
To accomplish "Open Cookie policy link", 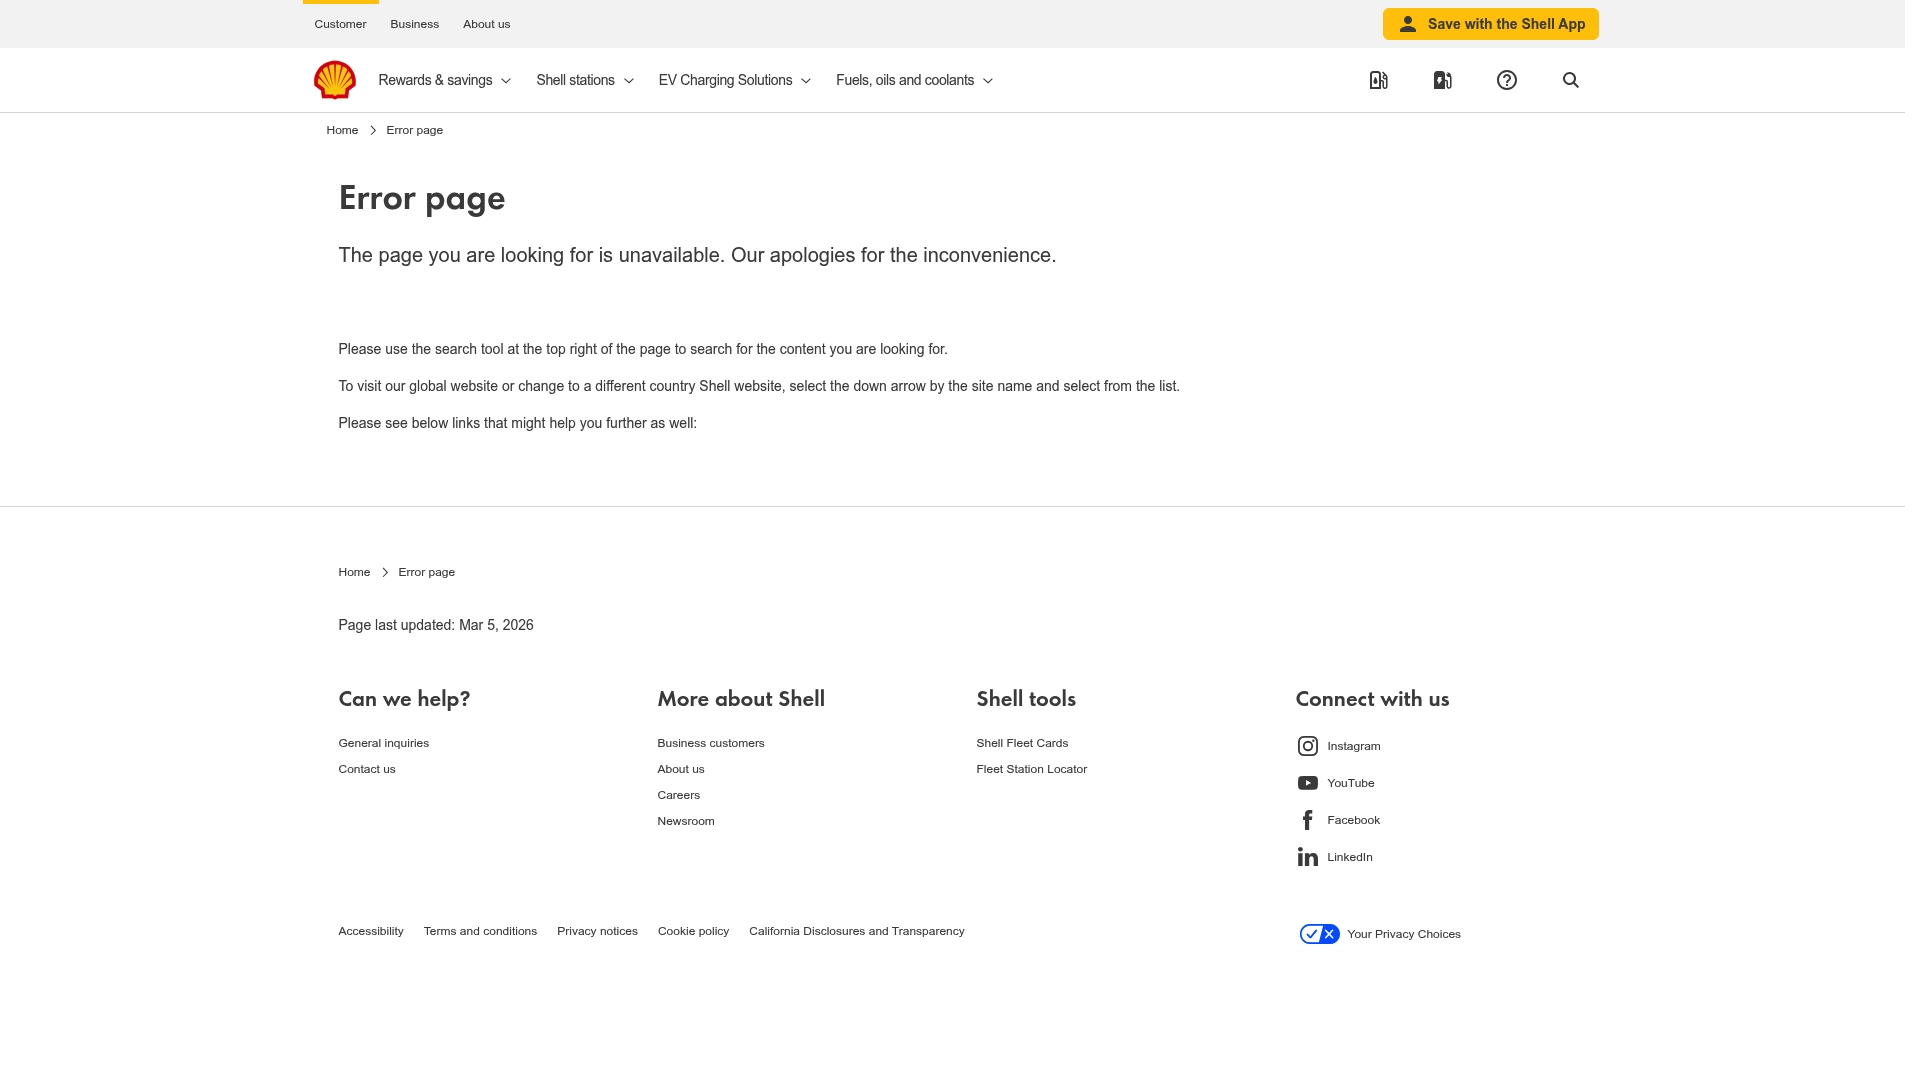I will click(x=693, y=931).
